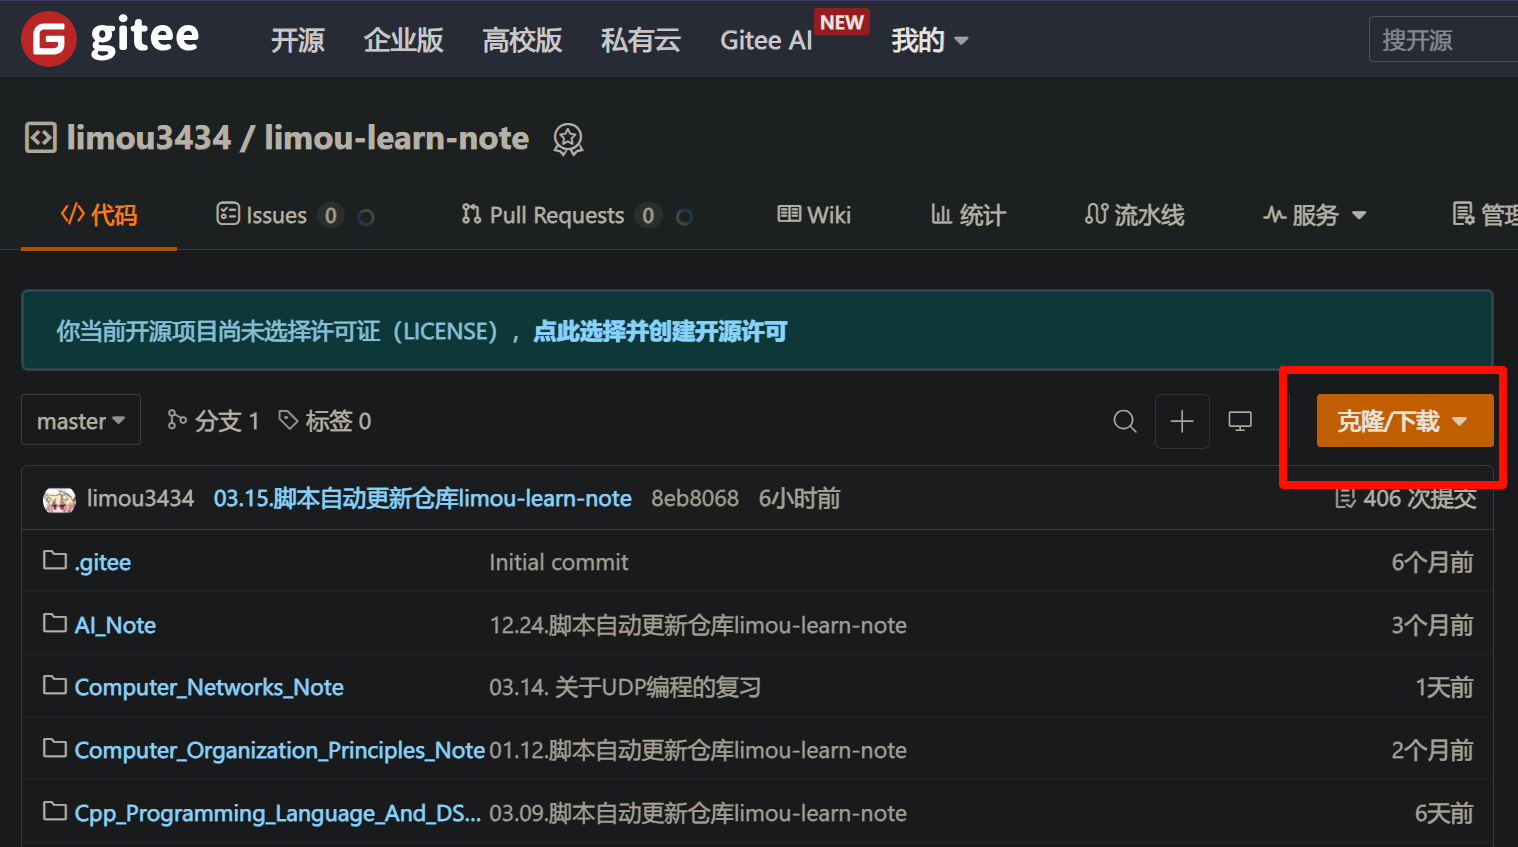
Task: Click the plus icon to add file
Action: click(1182, 421)
